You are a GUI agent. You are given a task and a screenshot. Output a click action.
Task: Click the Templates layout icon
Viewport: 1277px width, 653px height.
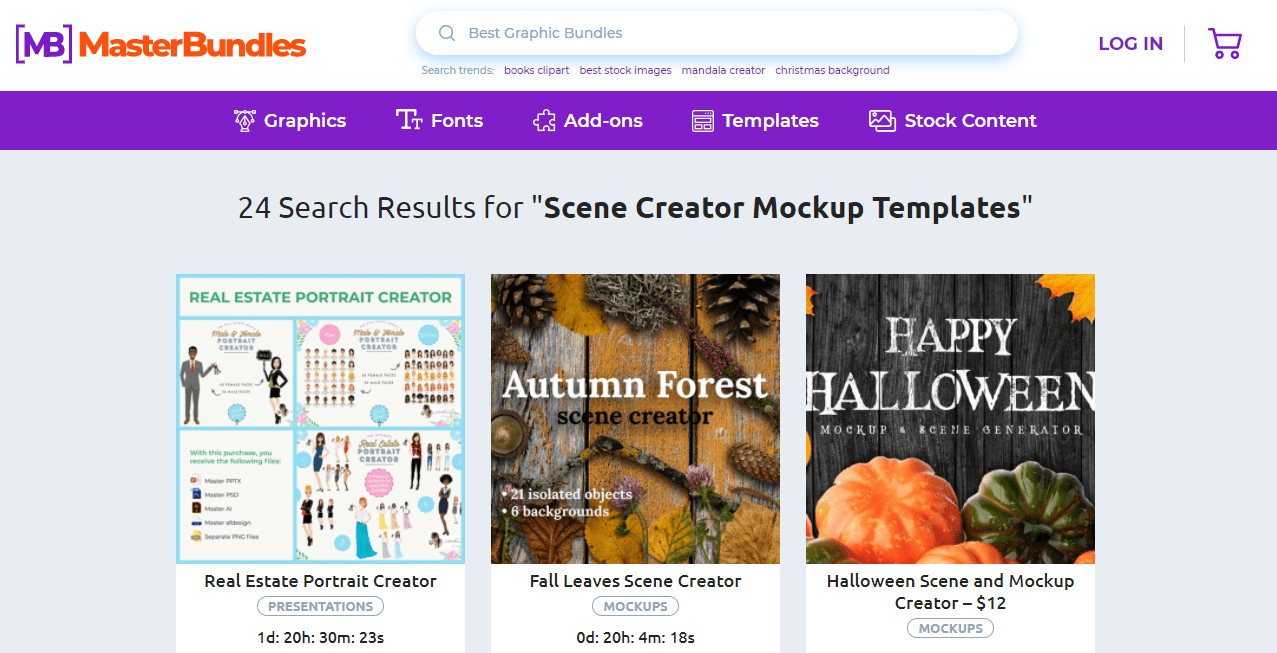[703, 121]
